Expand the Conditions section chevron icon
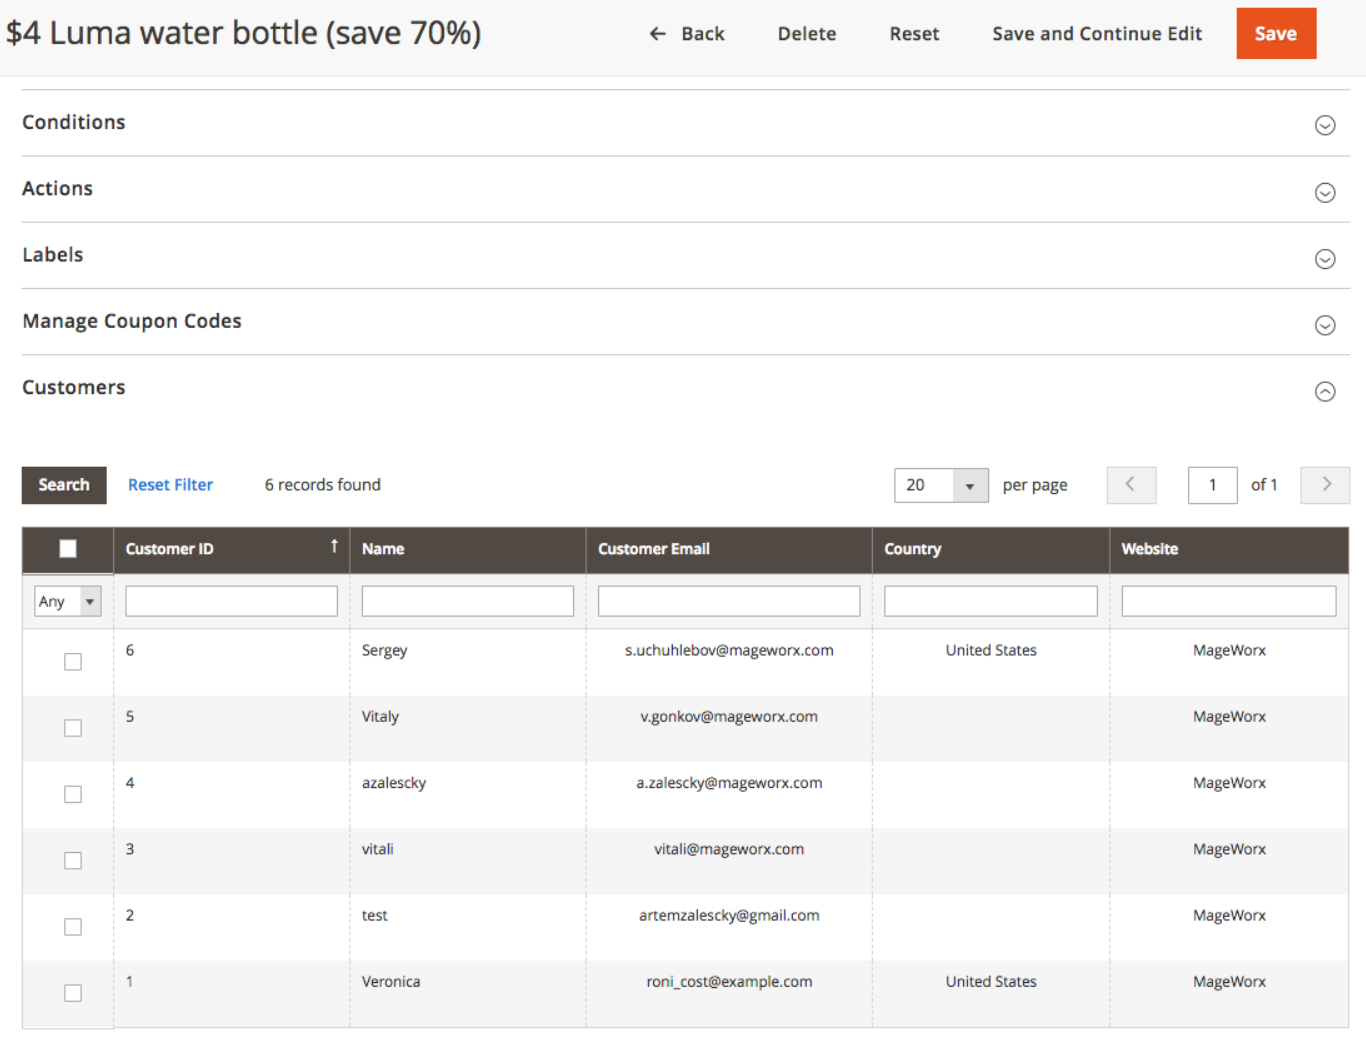The width and height of the screenshot is (1366, 1038). click(1324, 125)
